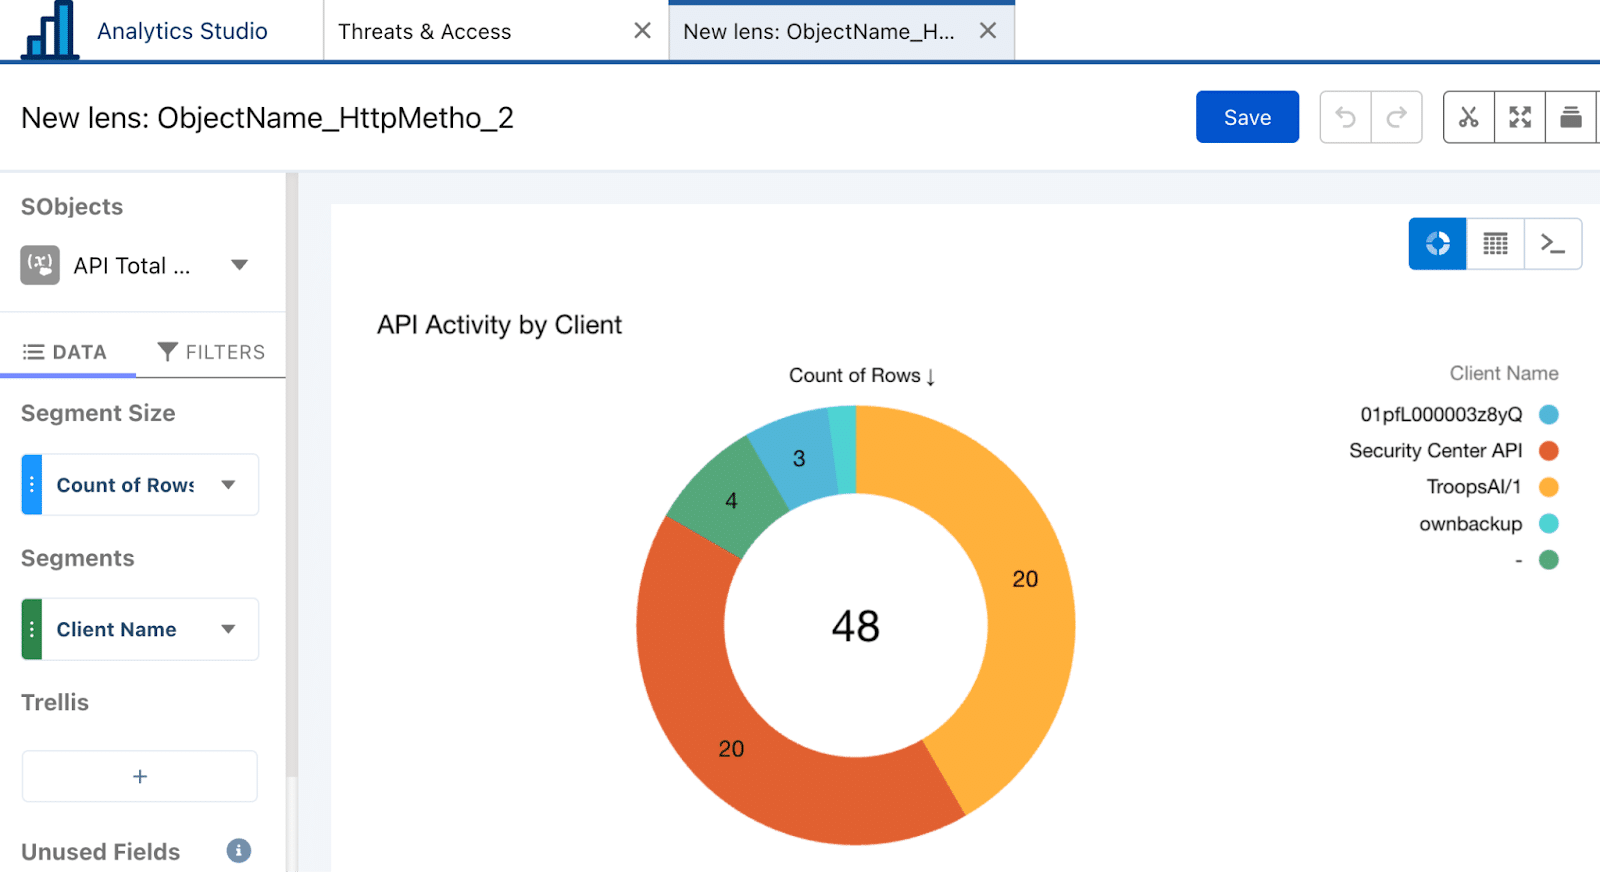Switch to chart mode donut icon

tap(1437, 244)
